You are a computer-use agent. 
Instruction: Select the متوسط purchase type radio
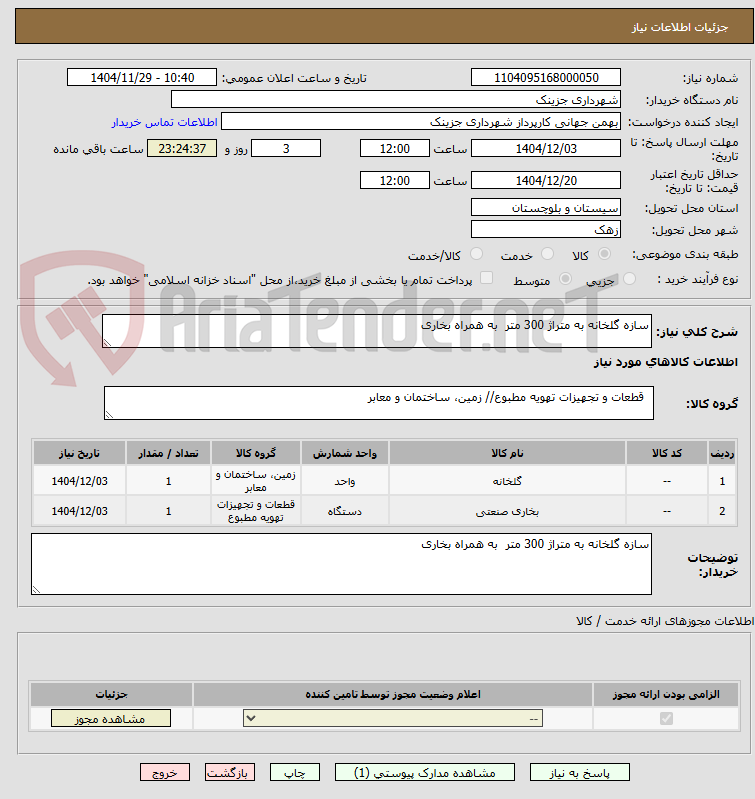[x=565, y=279]
